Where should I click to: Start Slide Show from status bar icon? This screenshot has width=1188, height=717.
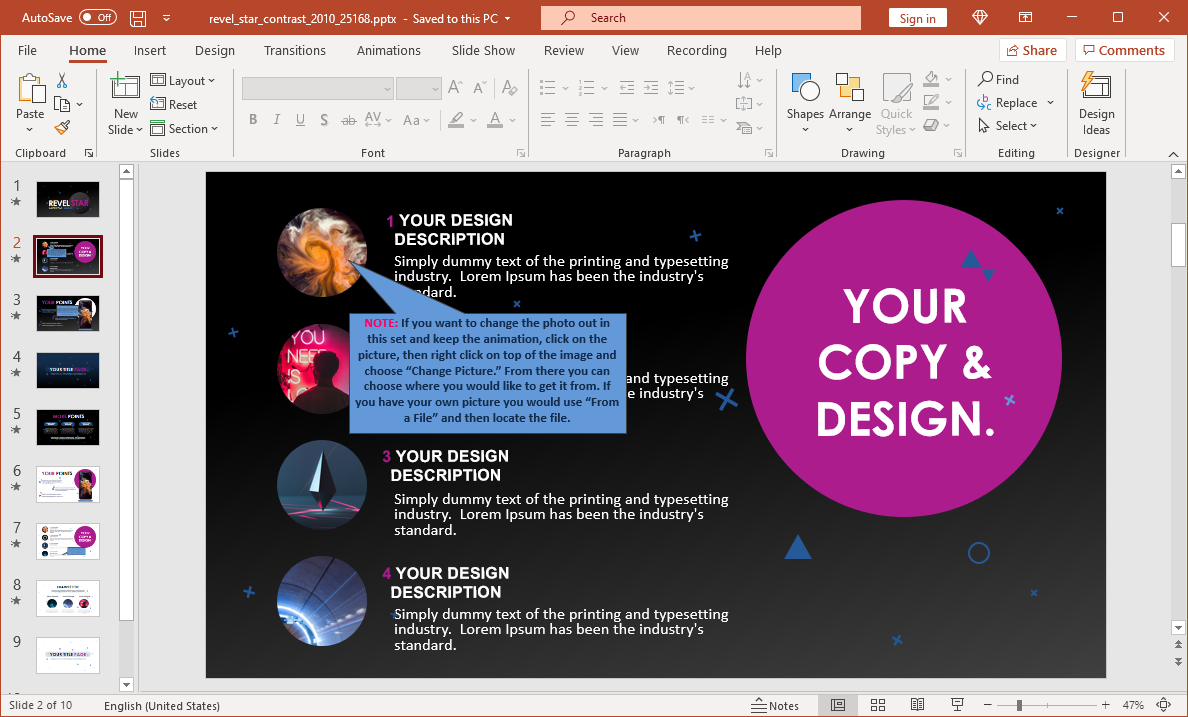coord(957,705)
